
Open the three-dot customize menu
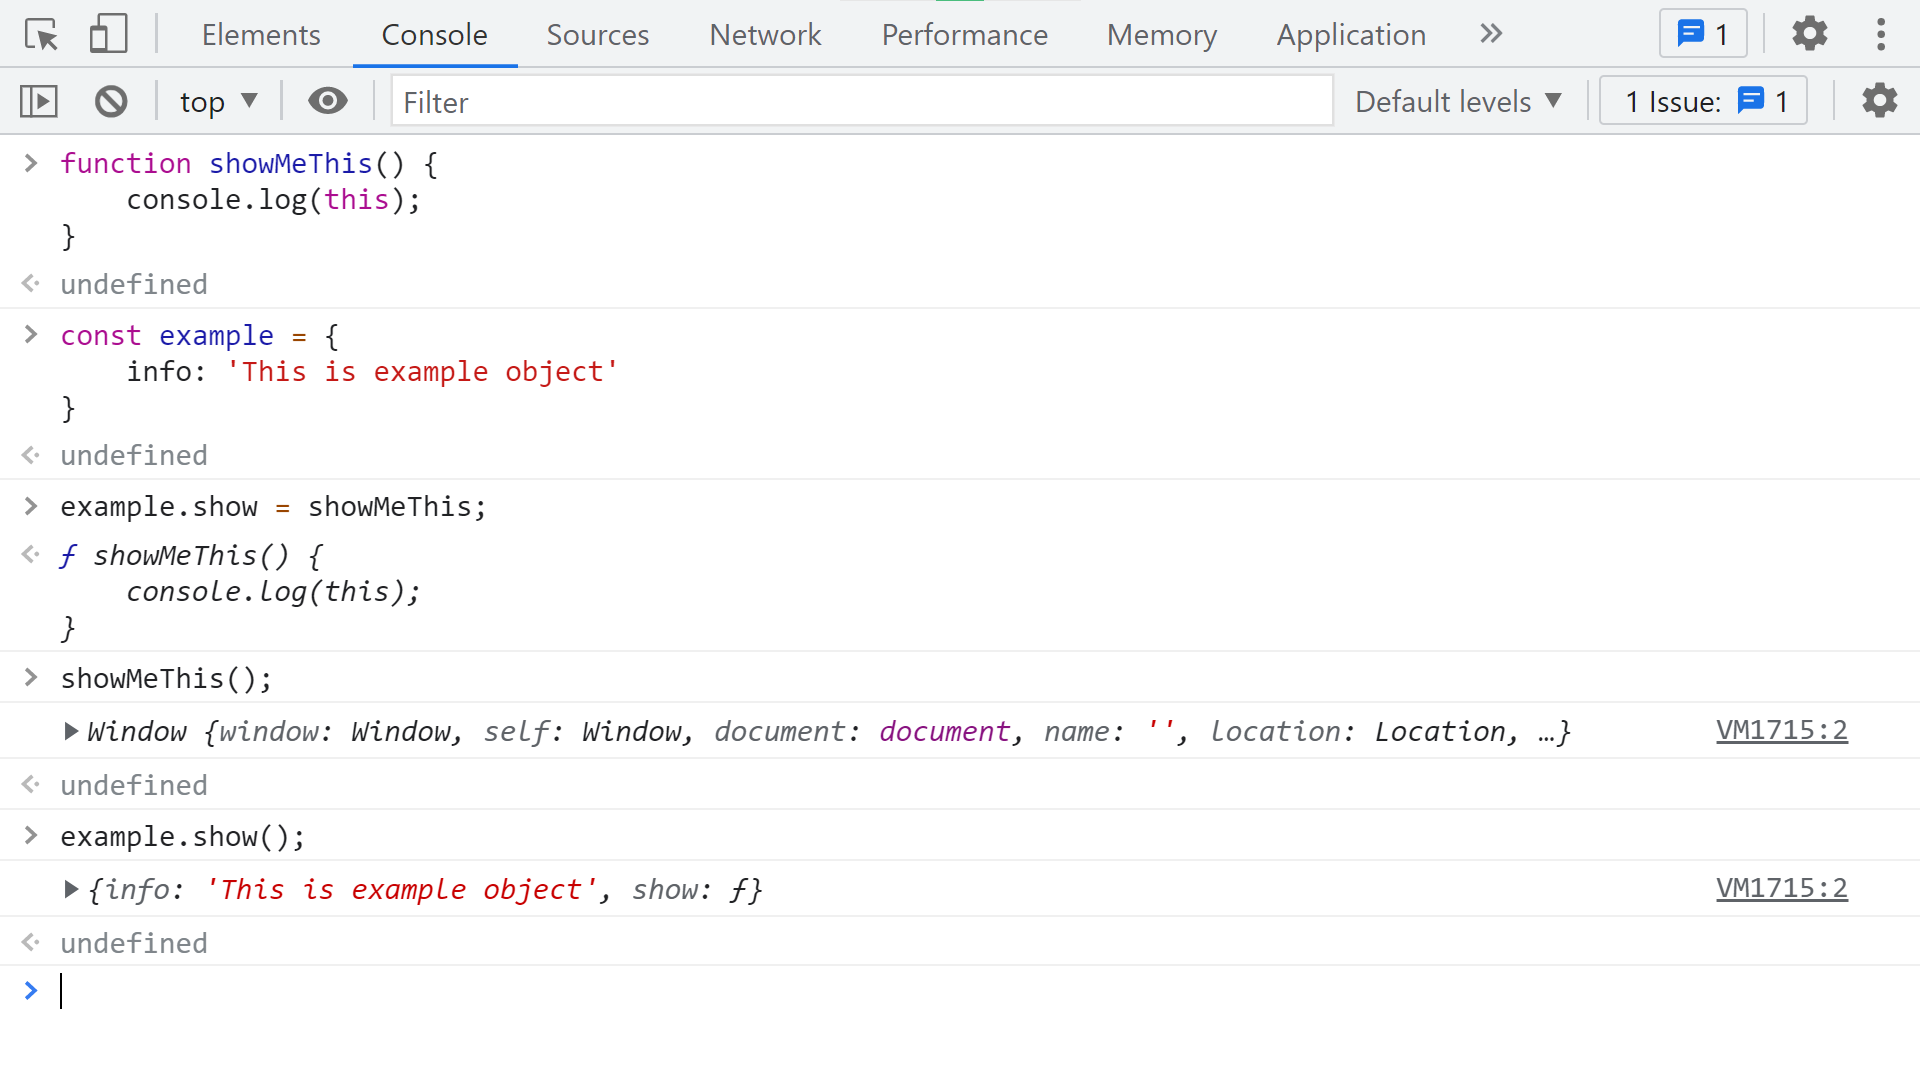click(1881, 34)
